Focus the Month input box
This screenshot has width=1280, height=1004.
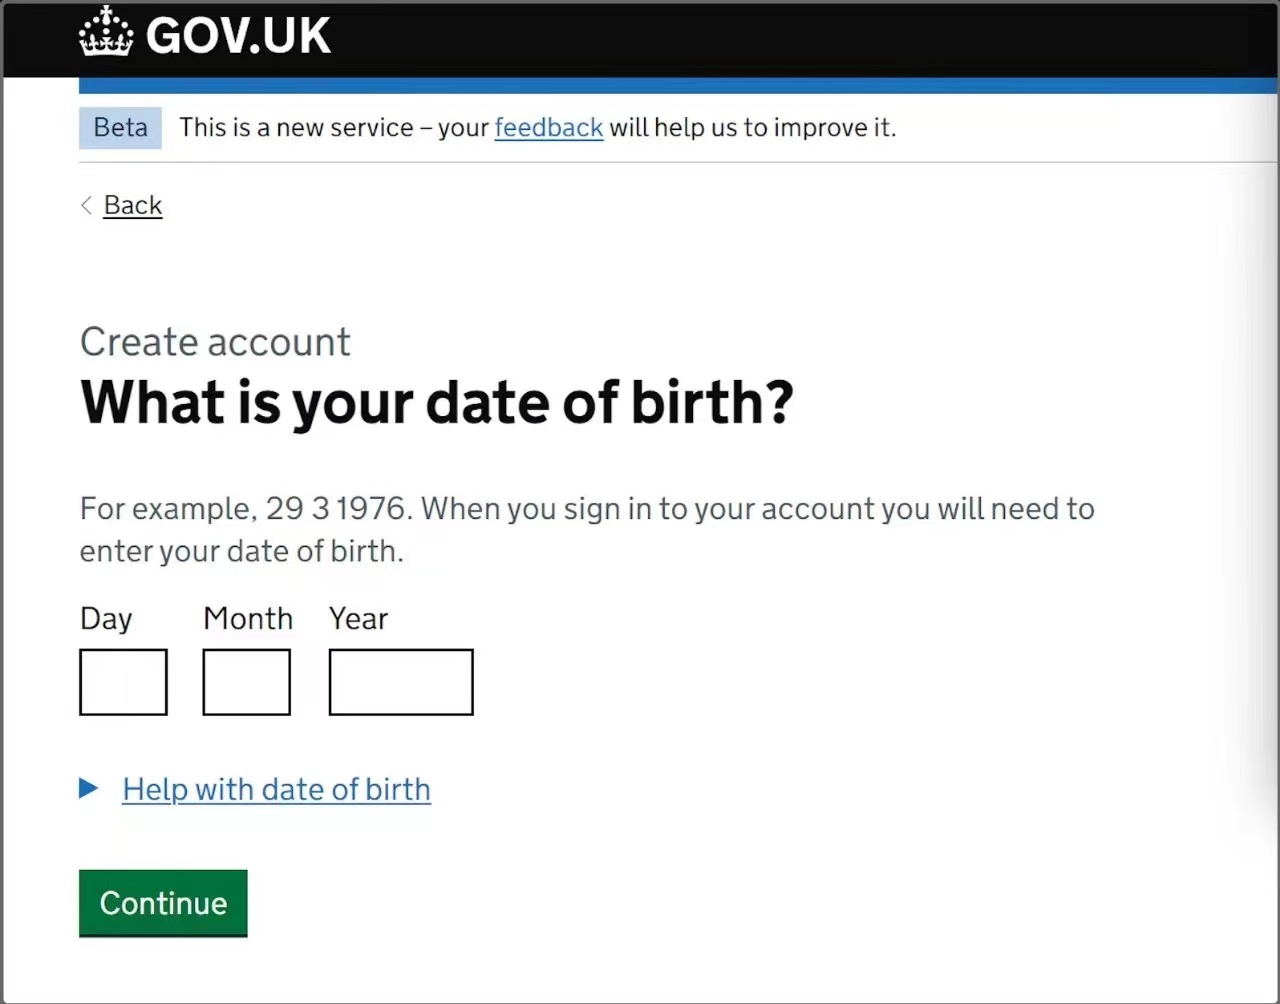click(246, 682)
